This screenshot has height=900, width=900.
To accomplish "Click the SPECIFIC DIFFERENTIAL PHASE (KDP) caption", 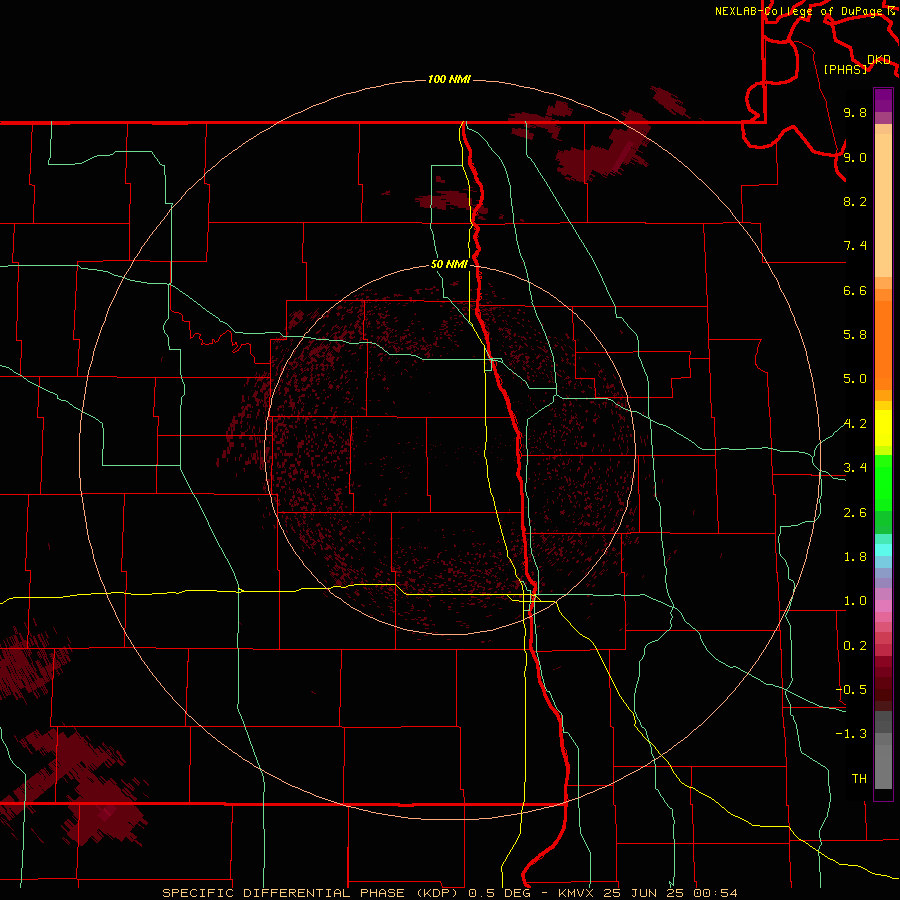I will [312, 893].
